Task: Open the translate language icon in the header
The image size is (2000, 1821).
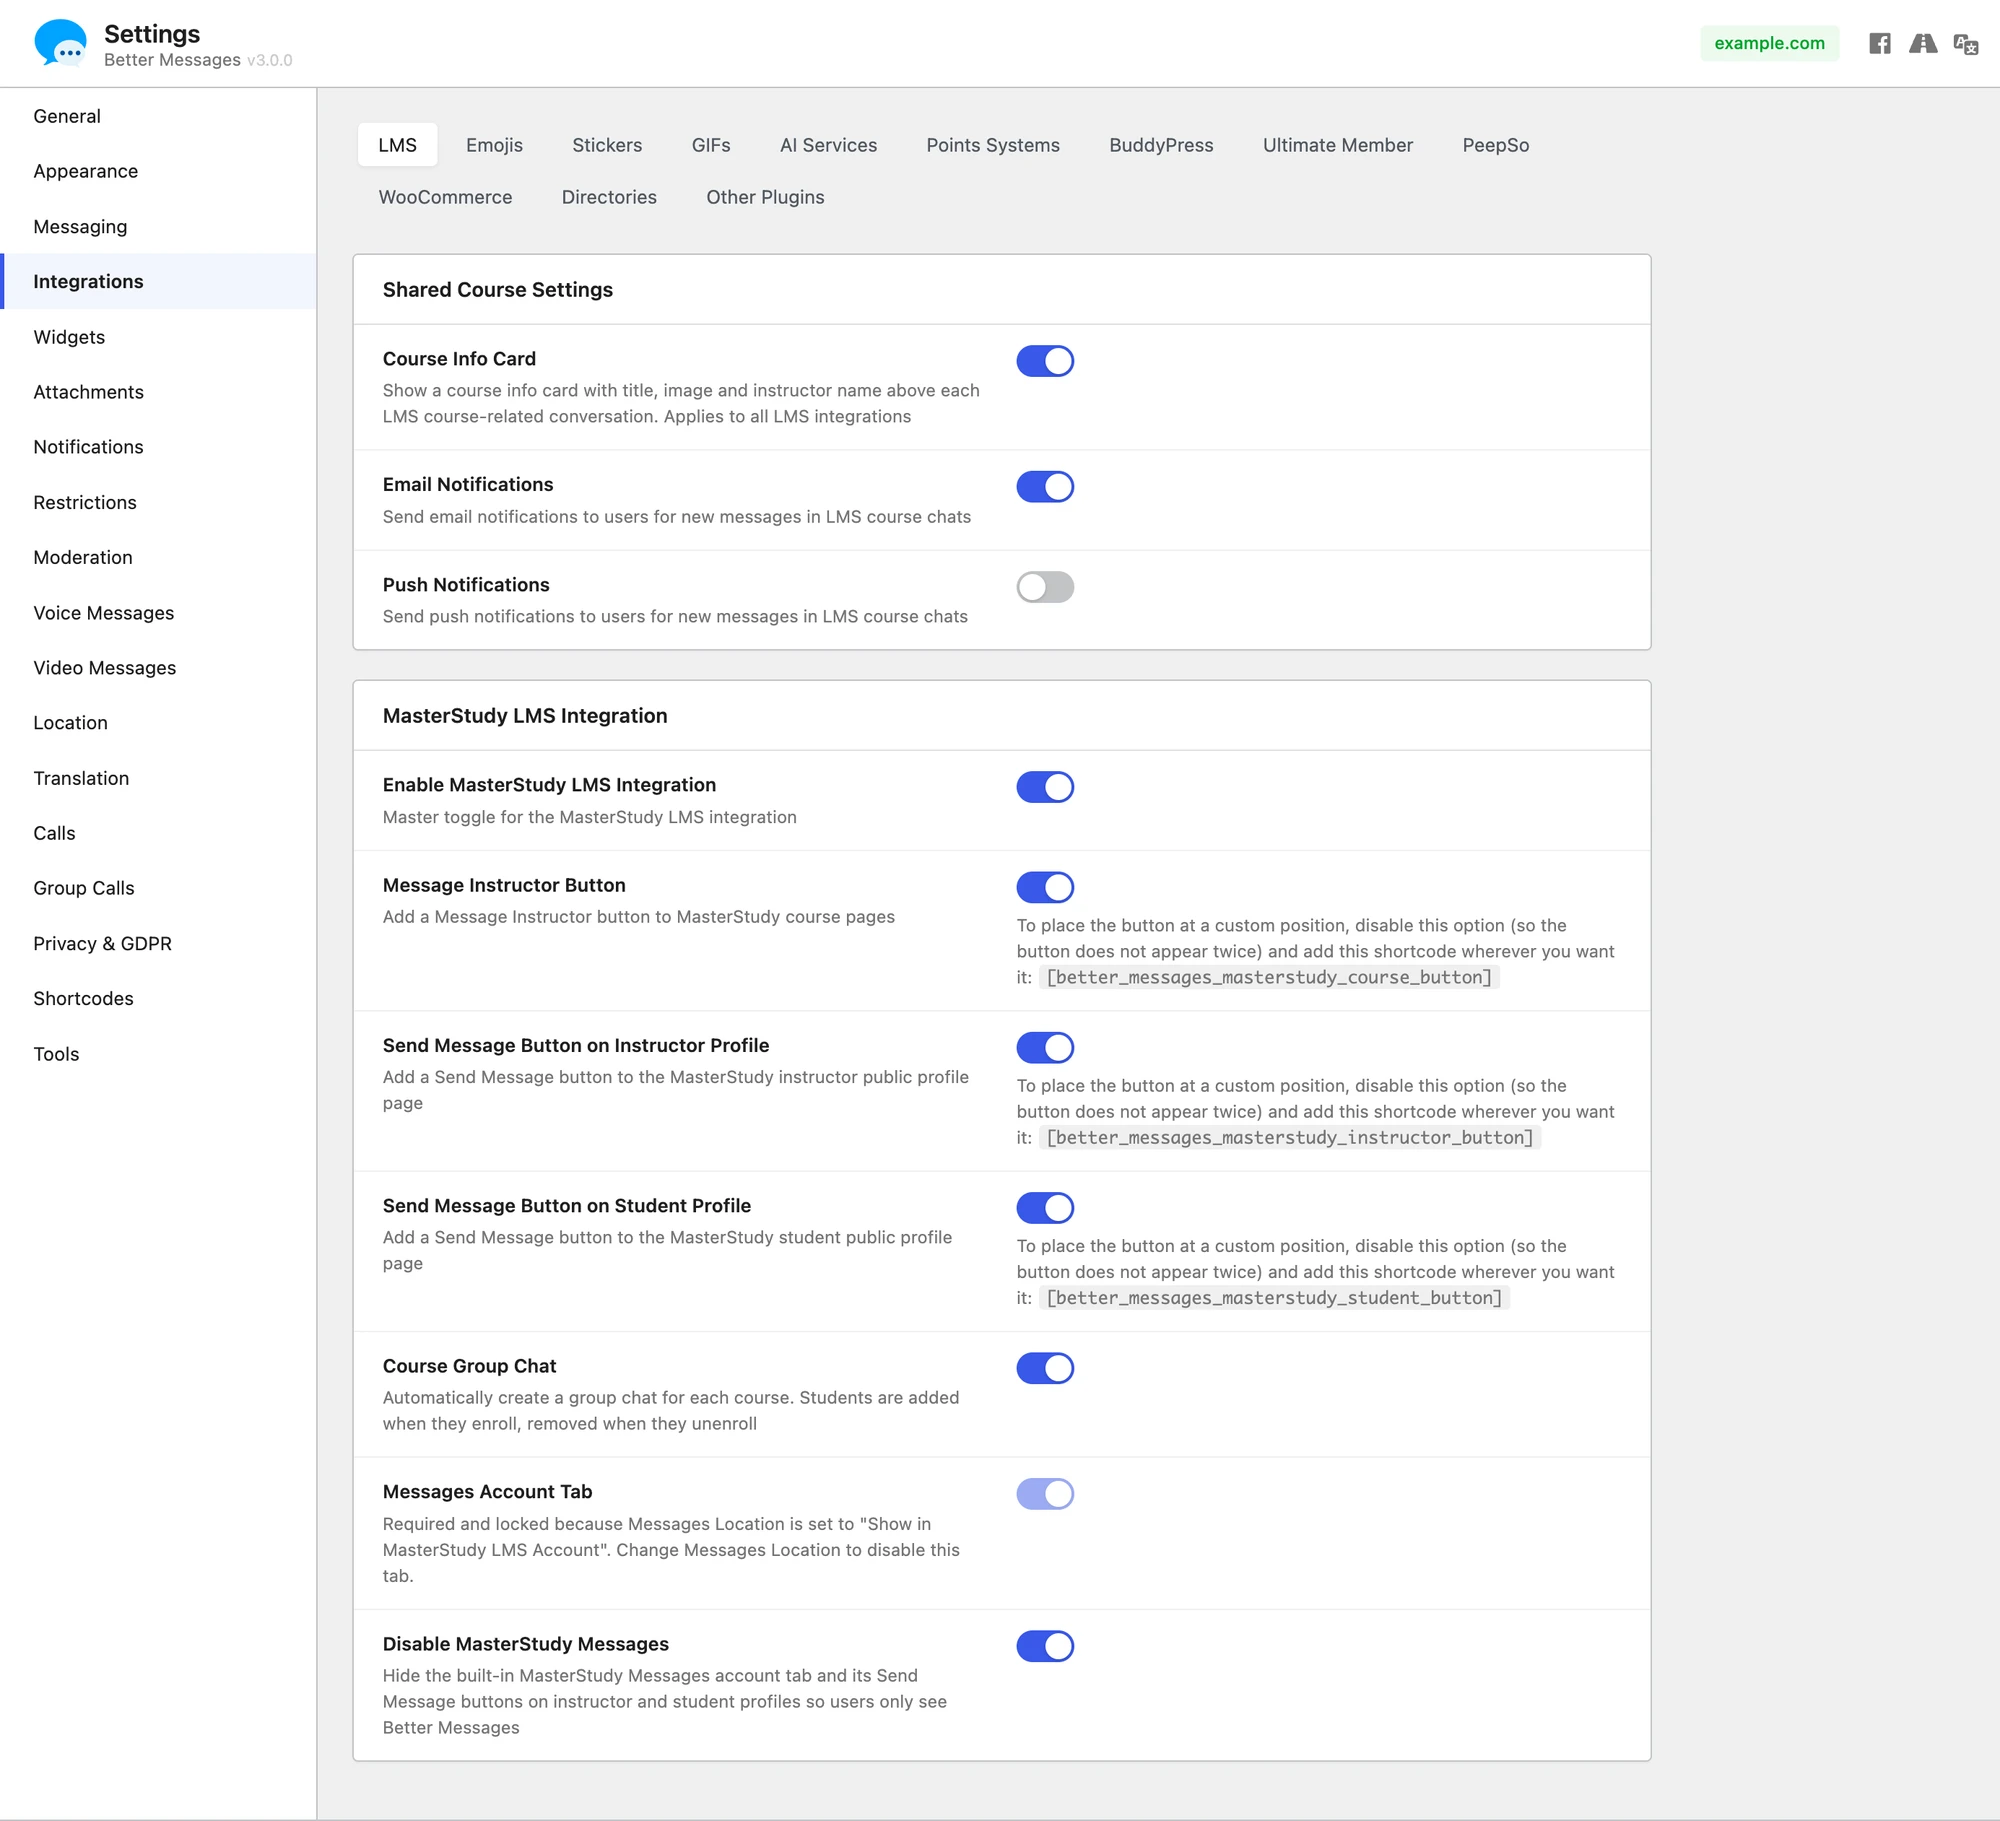Action: (x=1966, y=44)
